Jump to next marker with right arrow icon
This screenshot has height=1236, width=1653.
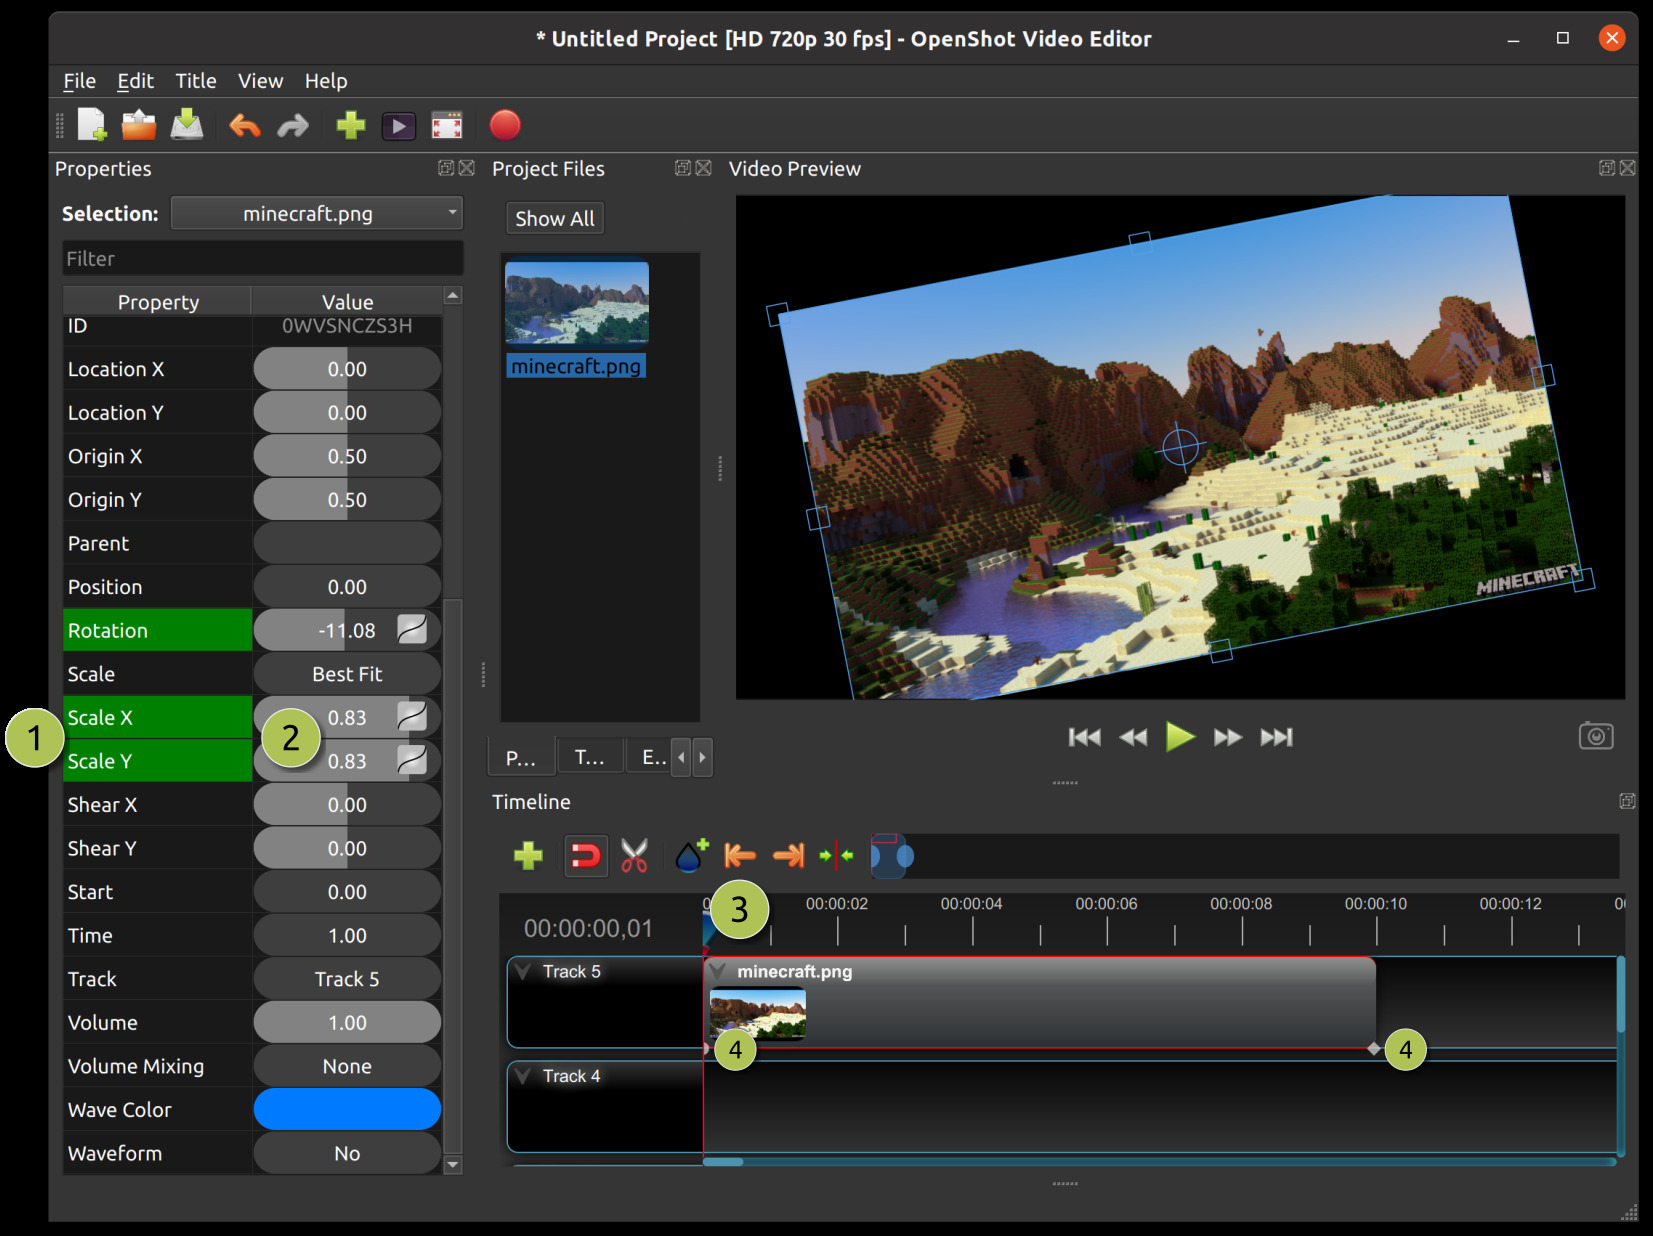(788, 855)
